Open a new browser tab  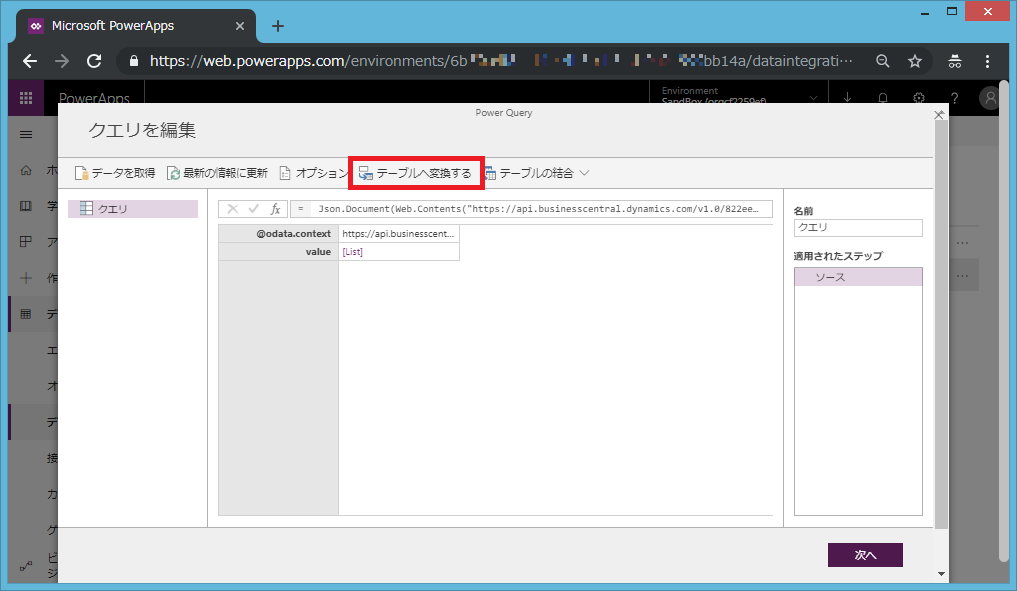(x=278, y=26)
